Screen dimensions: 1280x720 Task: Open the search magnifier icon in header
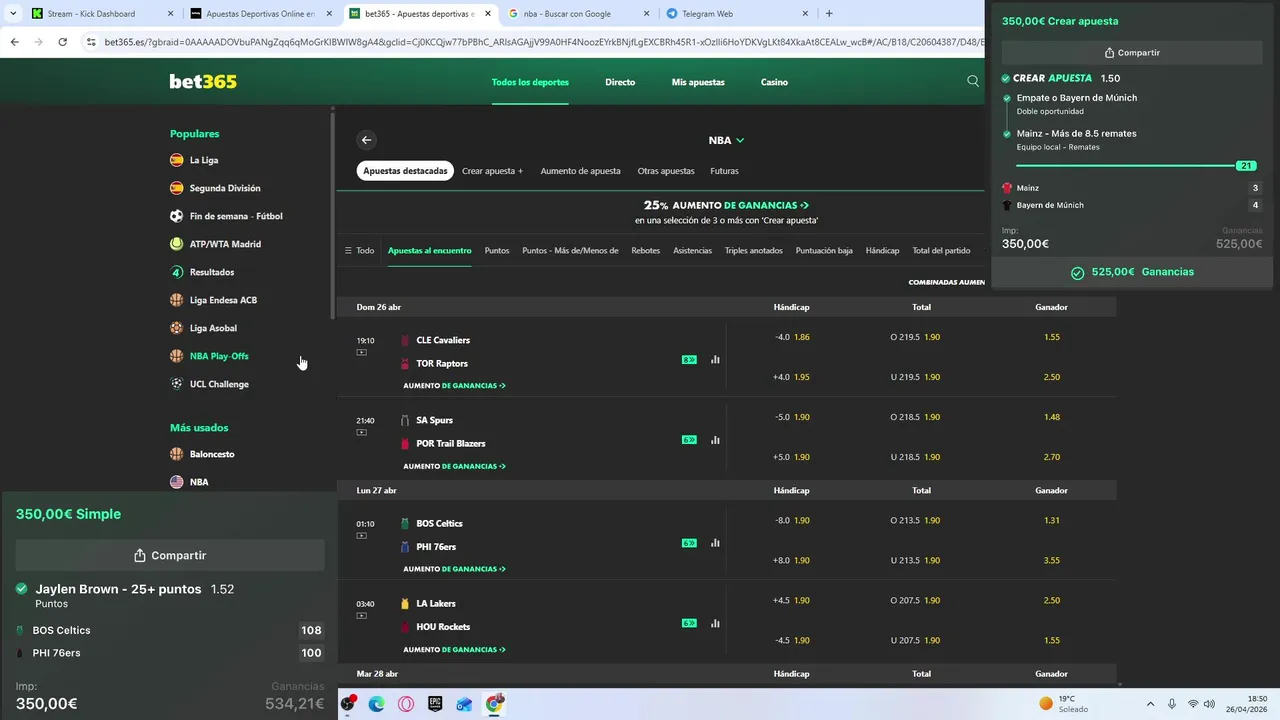click(x=973, y=82)
